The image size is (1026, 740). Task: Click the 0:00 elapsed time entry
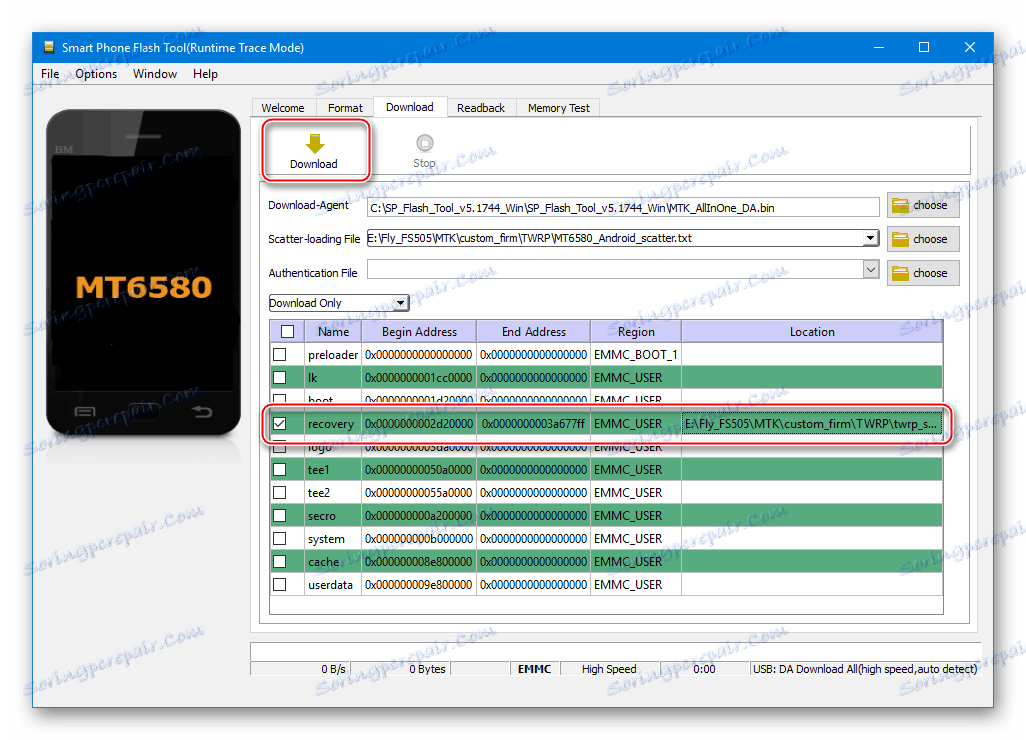coord(704,669)
